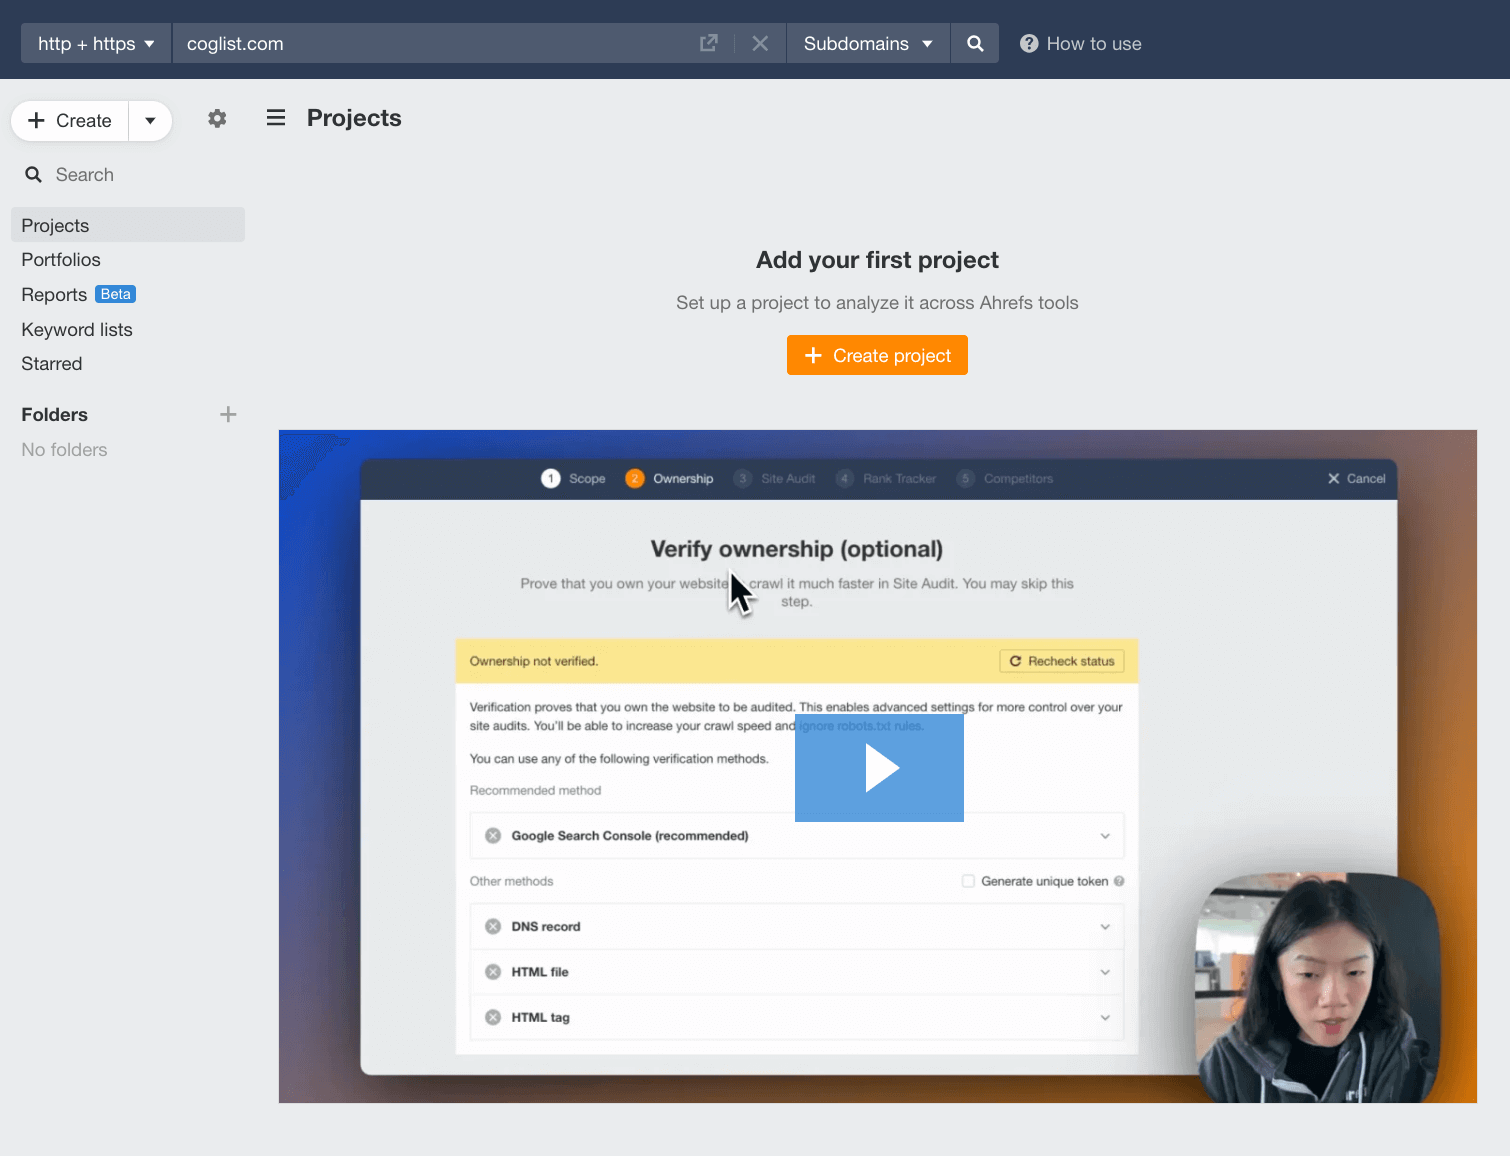This screenshot has width=1510, height=1156.
Task: Click the orange Create project button
Action: [x=877, y=355]
